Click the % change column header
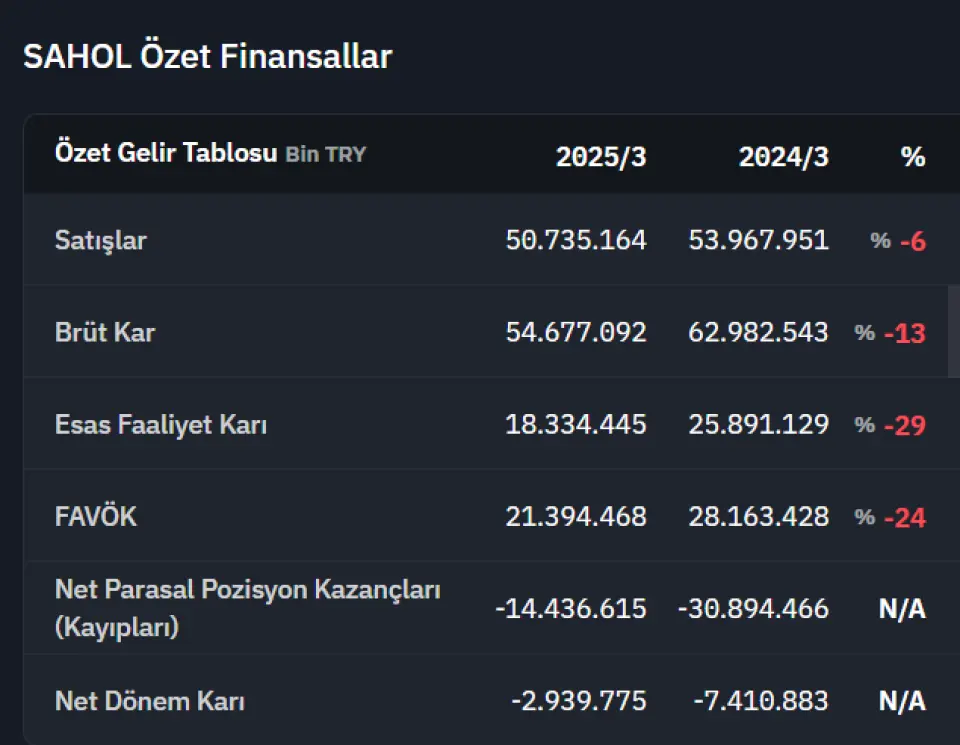The height and width of the screenshot is (745, 960). (913, 157)
